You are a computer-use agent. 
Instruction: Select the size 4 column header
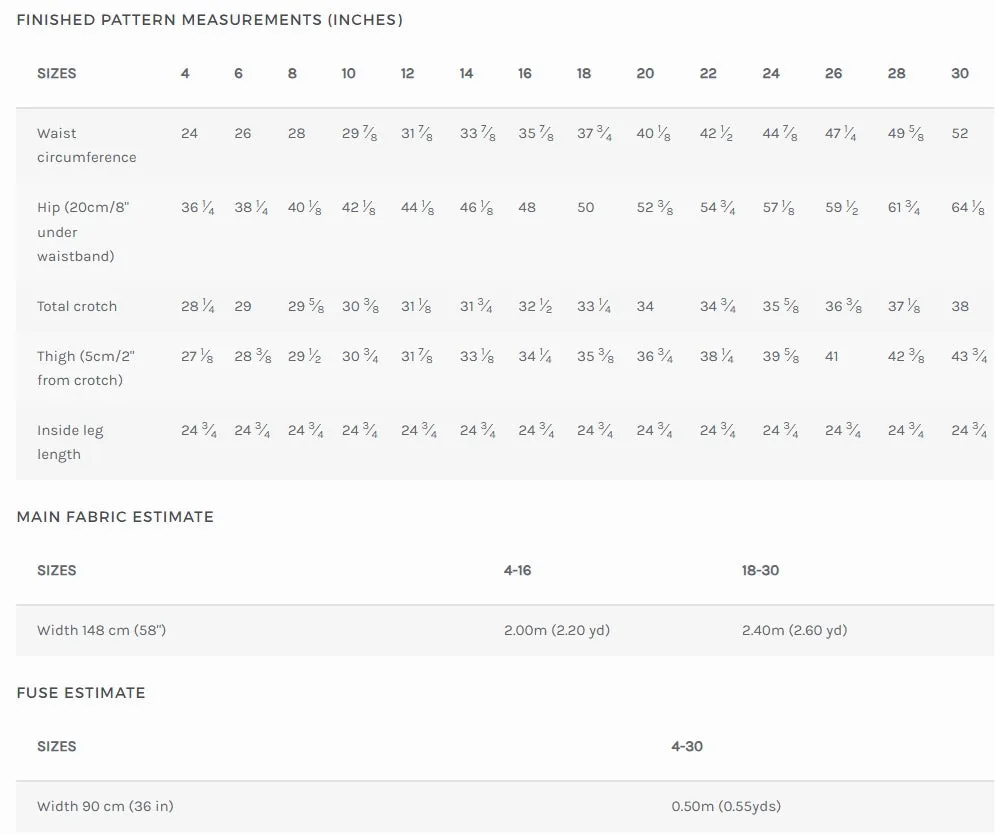click(x=185, y=74)
